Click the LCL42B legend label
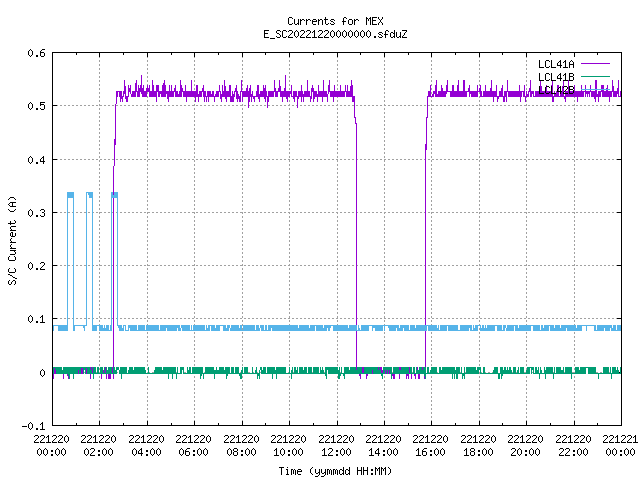Image resolution: width=640 pixels, height=480 pixels. pyautogui.click(x=556, y=90)
